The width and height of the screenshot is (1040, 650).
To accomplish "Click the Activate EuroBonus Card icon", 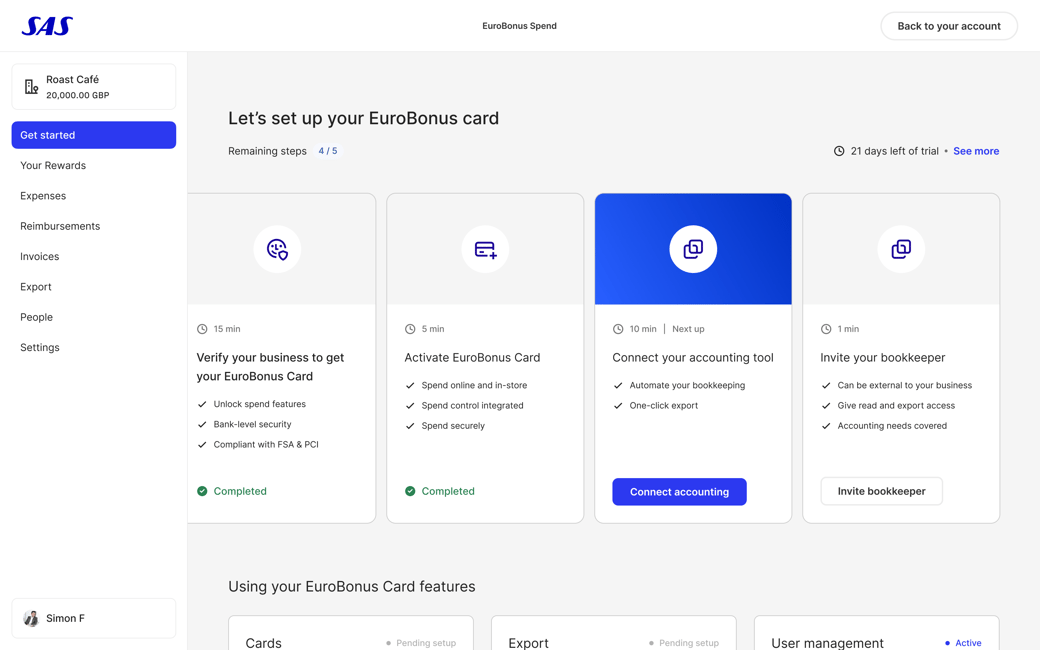I will click(485, 249).
